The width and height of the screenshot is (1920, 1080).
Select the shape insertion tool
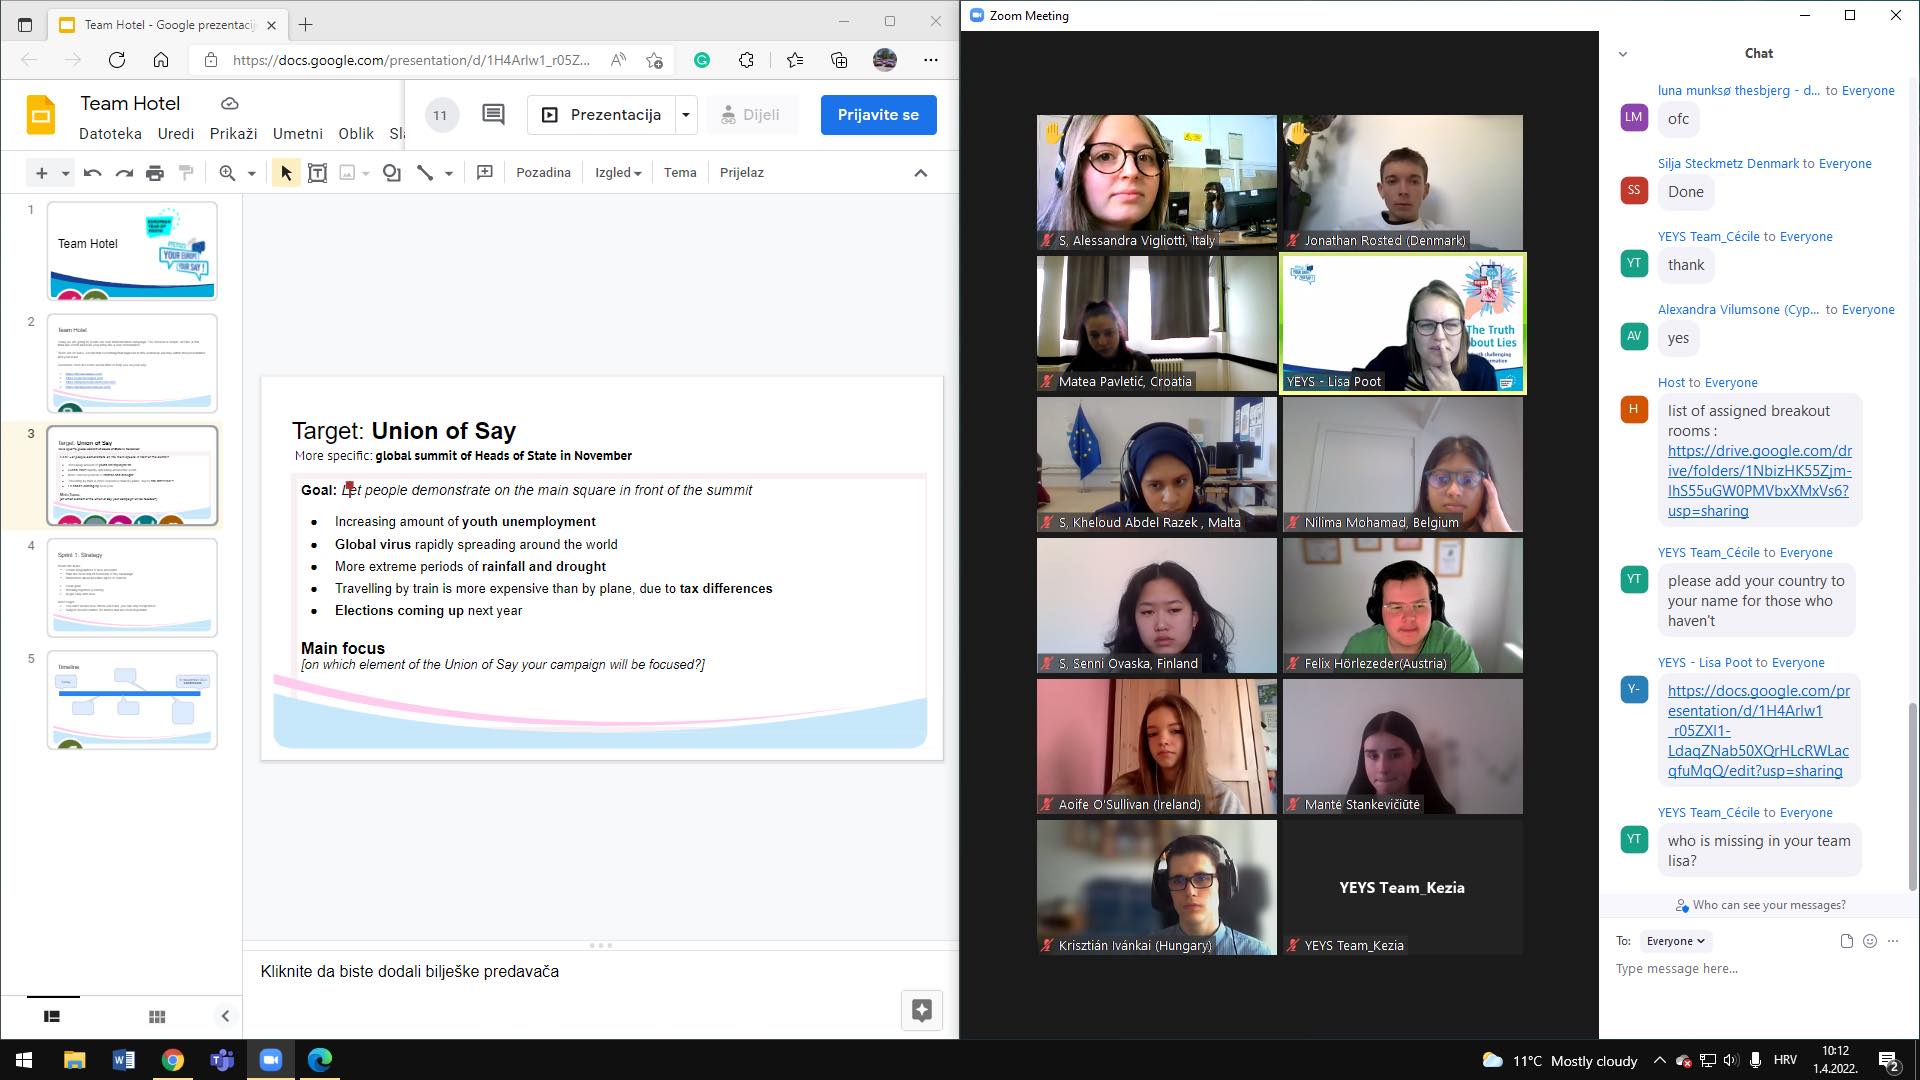391,173
